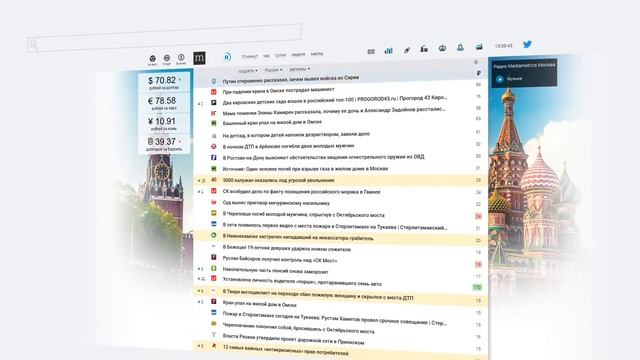Click the first round icon left of 'm' logo
Viewport: 640px width, 360px height.
[153, 59]
